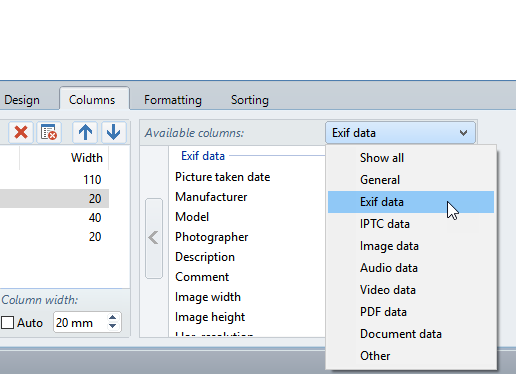Image resolution: width=516 pixels, height=374 pixels.
Task: Click the 20 mm column width field
Action: point(80,322)
